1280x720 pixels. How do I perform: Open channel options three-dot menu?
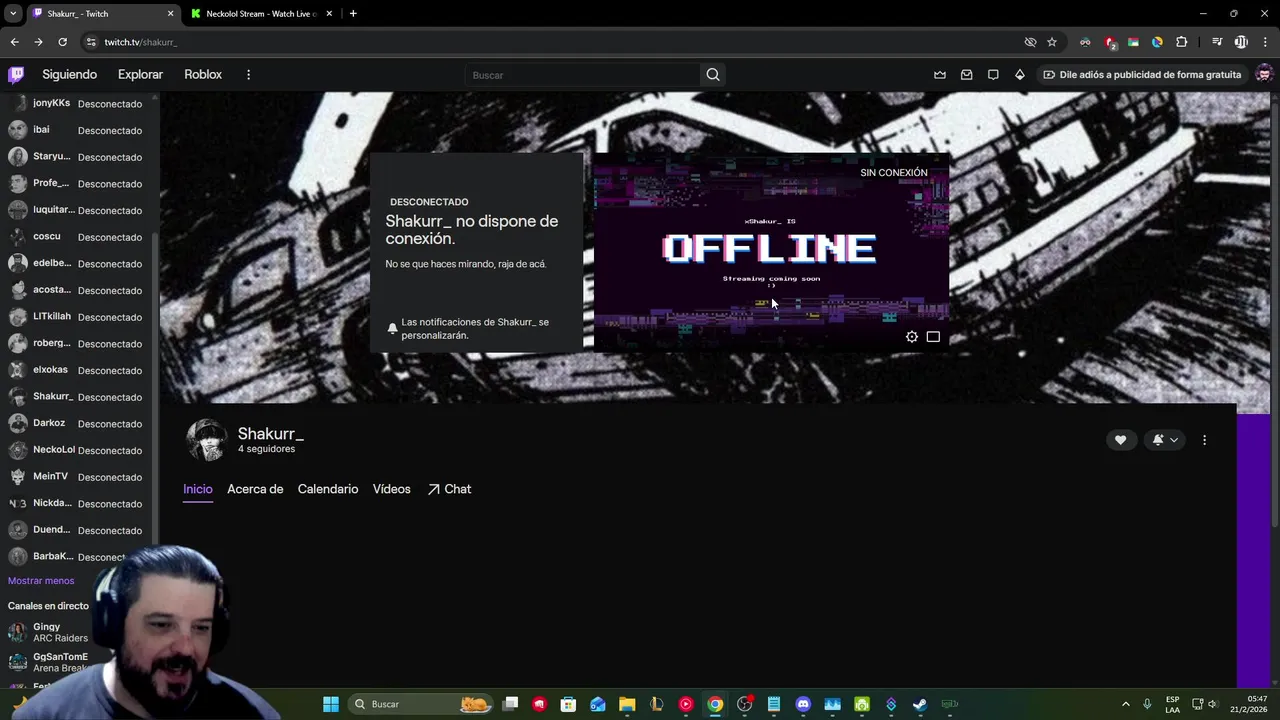pyautogui.click(x=1204, y=440)
